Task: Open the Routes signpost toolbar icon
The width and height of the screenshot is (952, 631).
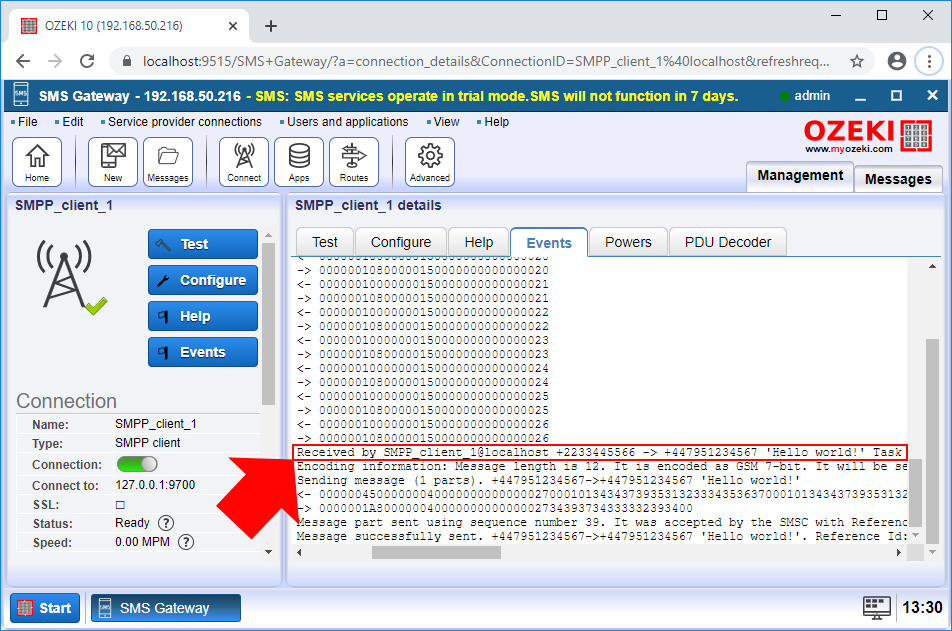Action: (x=354, y=162)
